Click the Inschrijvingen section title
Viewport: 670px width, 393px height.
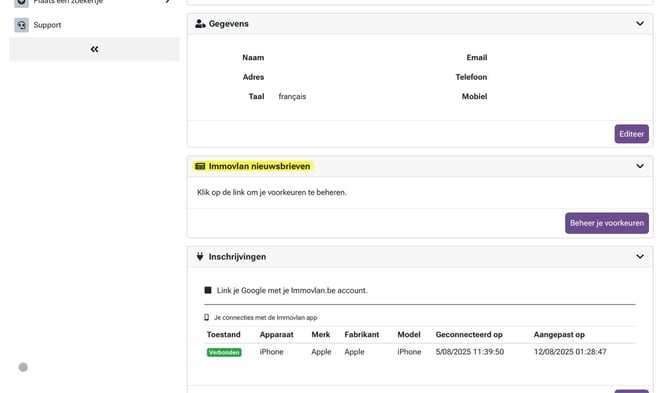coord(237,257)
